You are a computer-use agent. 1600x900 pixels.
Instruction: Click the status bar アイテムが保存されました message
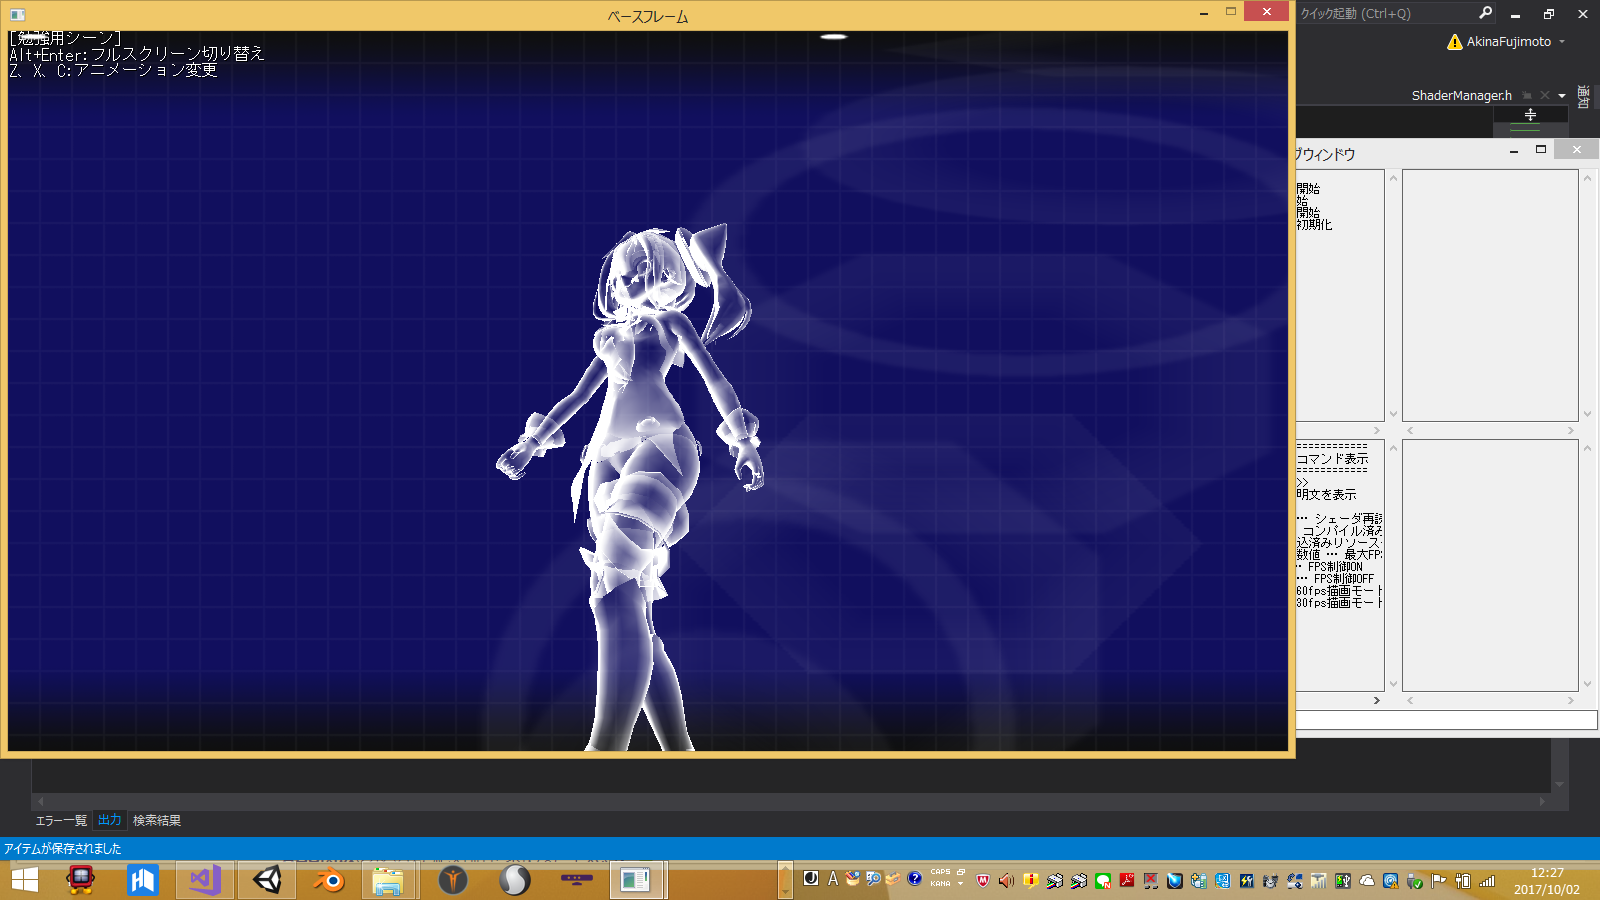click(x=63, y=849)
